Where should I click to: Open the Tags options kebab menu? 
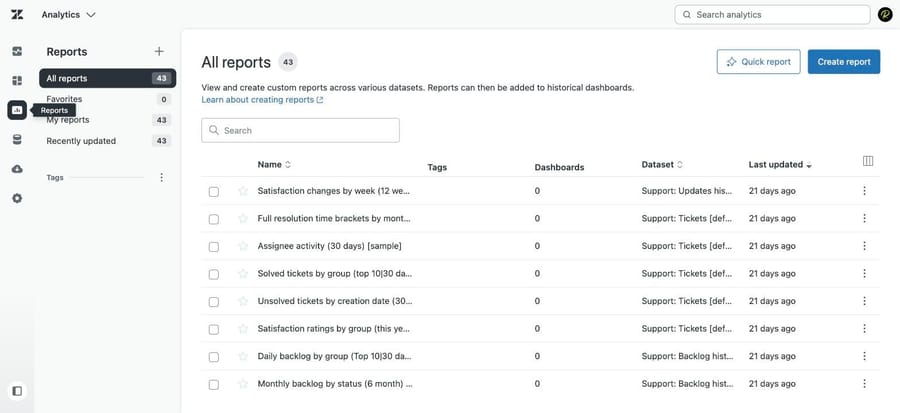click(161, 178)
